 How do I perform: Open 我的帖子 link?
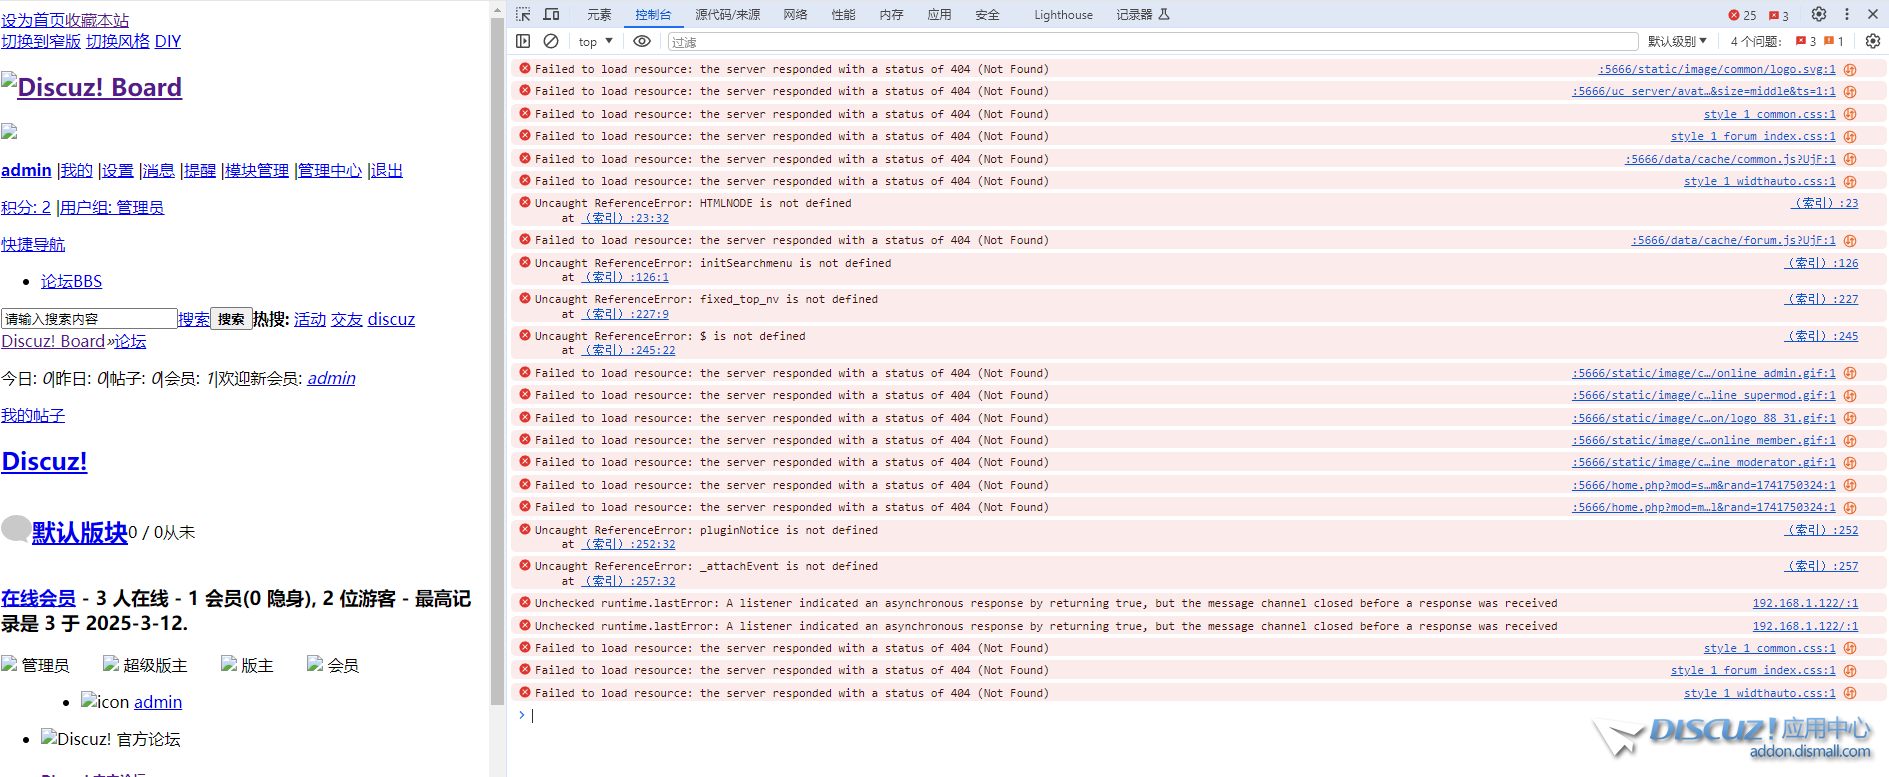[x=33, y=415]
